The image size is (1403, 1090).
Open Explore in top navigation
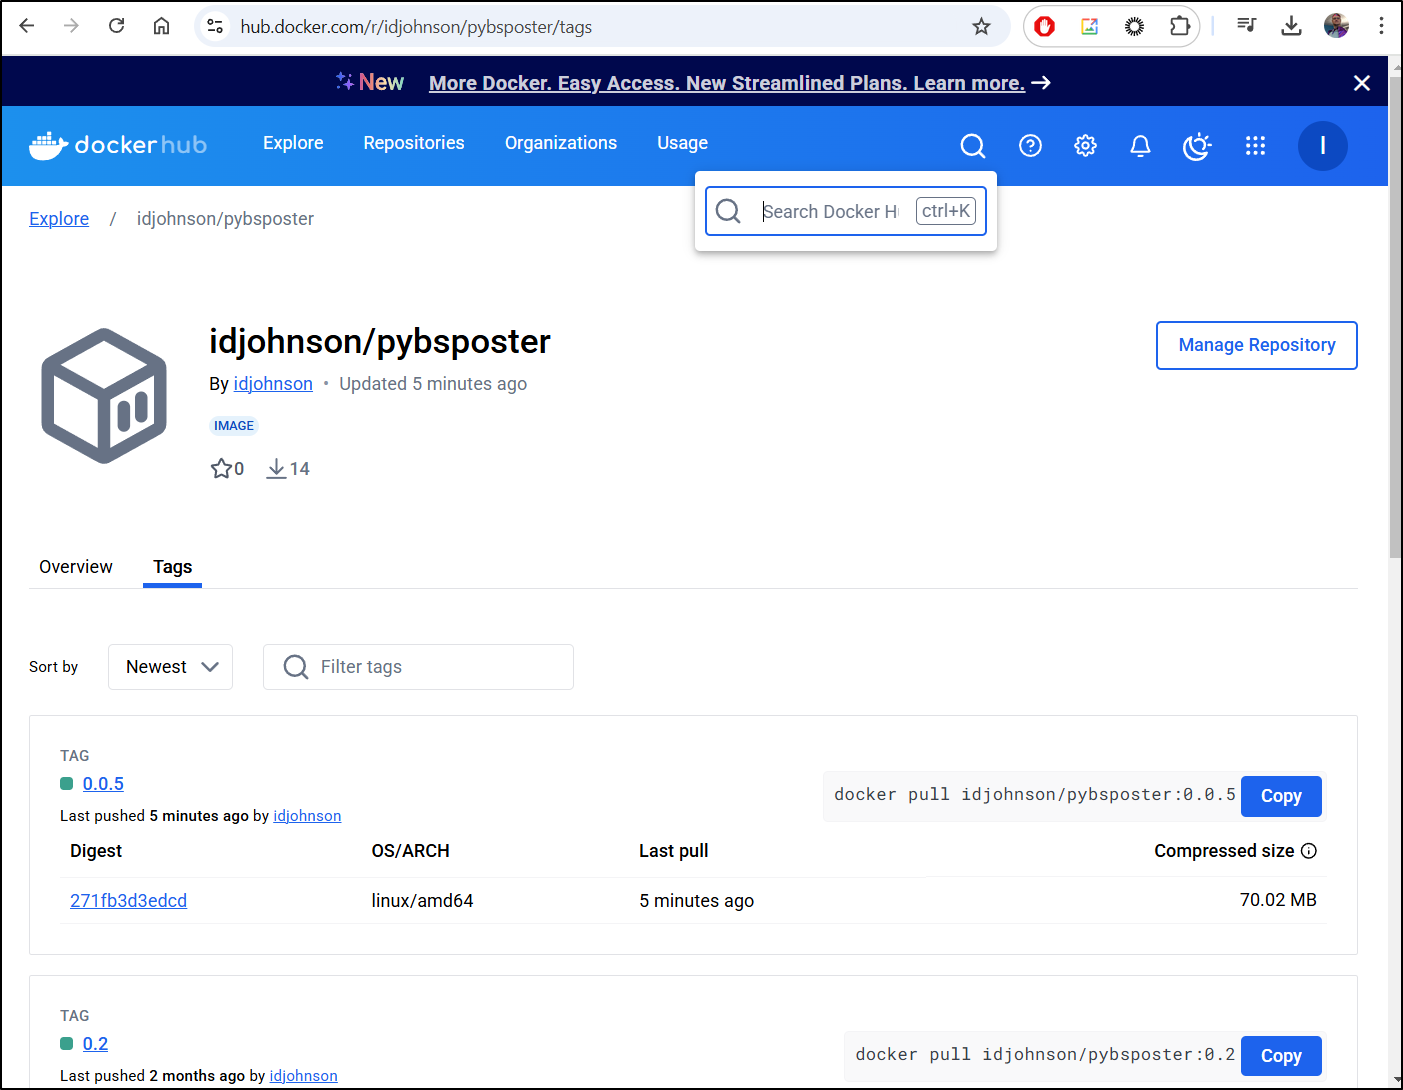[x=293, y=143]
